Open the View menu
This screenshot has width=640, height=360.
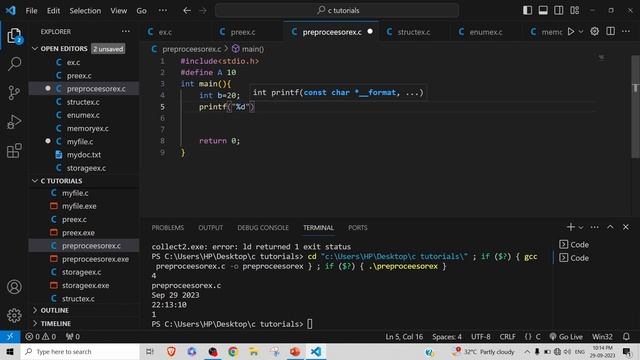(x=118, y=11)
